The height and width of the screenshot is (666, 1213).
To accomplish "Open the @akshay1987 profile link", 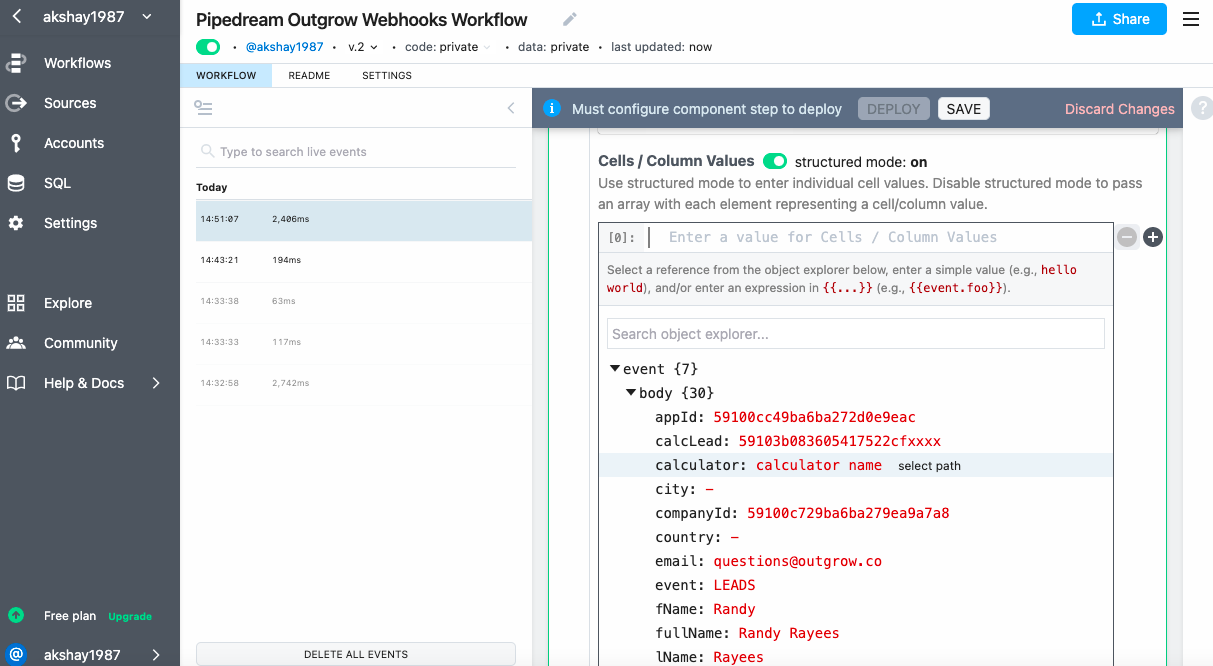I will (x=284, y=47).
